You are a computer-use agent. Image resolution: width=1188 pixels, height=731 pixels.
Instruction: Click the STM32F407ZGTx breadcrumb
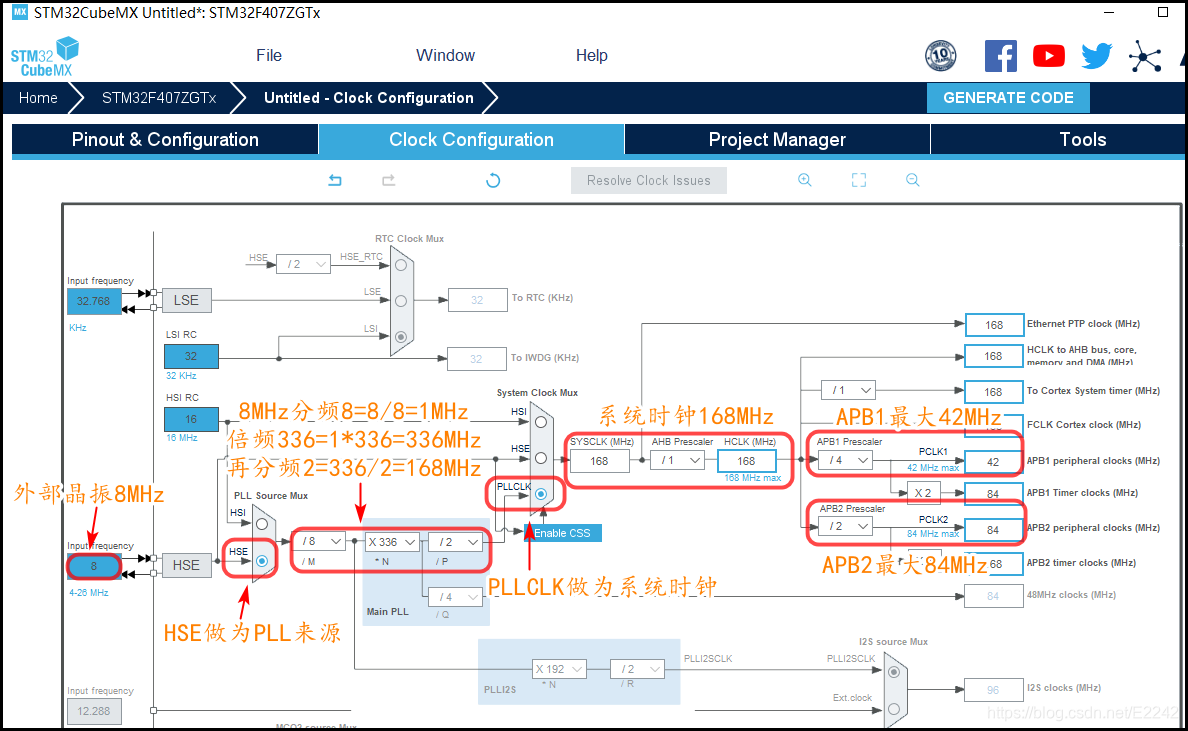click(159, 98)
